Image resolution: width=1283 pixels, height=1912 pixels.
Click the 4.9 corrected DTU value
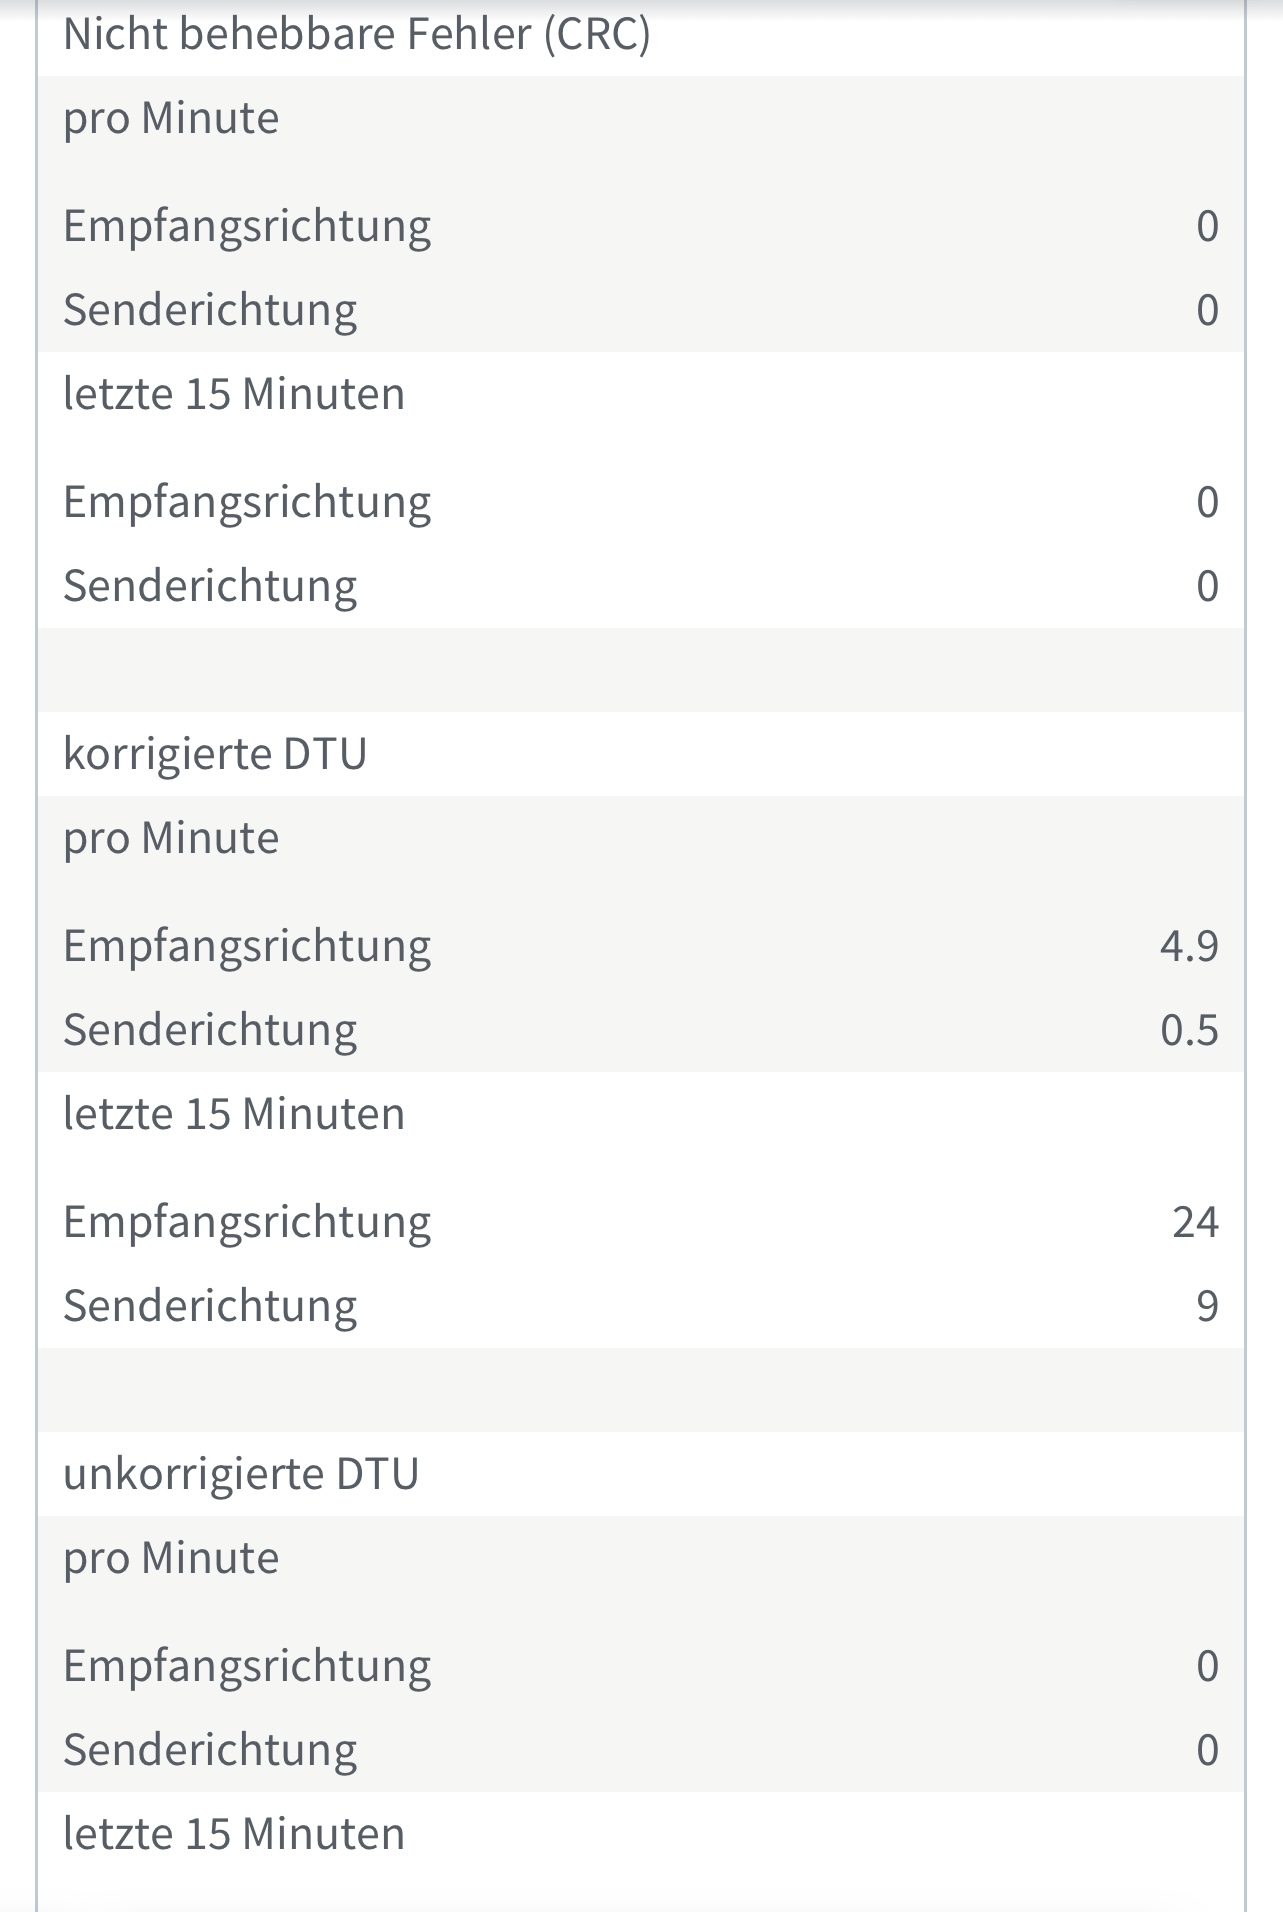point(1188,946)
